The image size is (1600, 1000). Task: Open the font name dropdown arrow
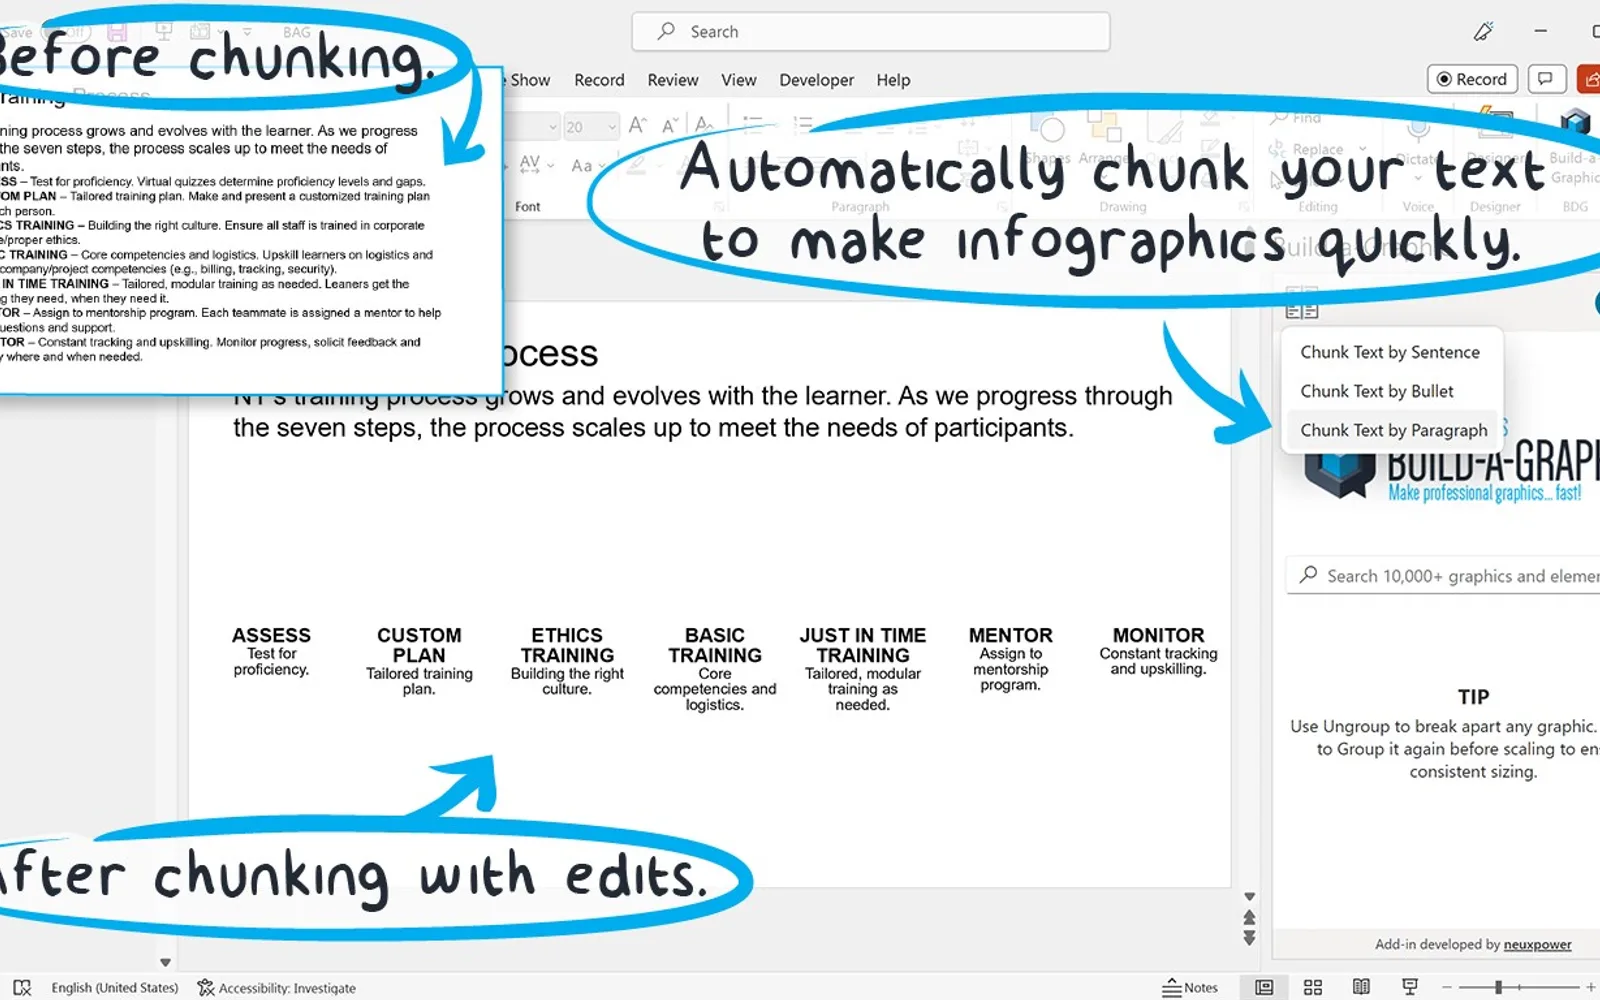552,127
